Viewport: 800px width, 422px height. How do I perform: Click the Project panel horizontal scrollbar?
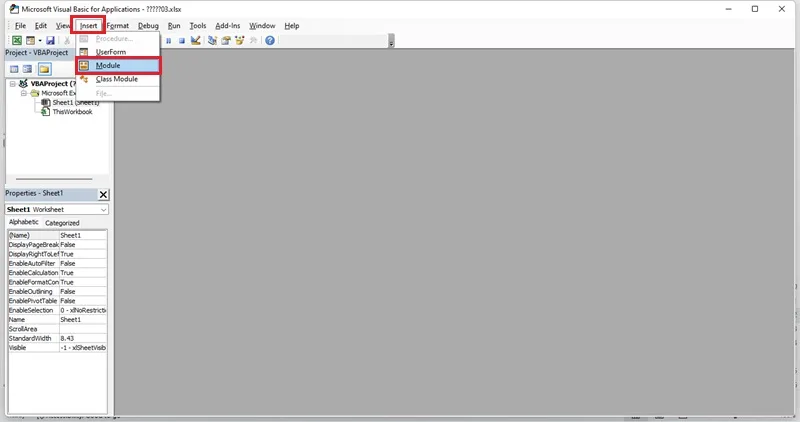pos(54,179)
